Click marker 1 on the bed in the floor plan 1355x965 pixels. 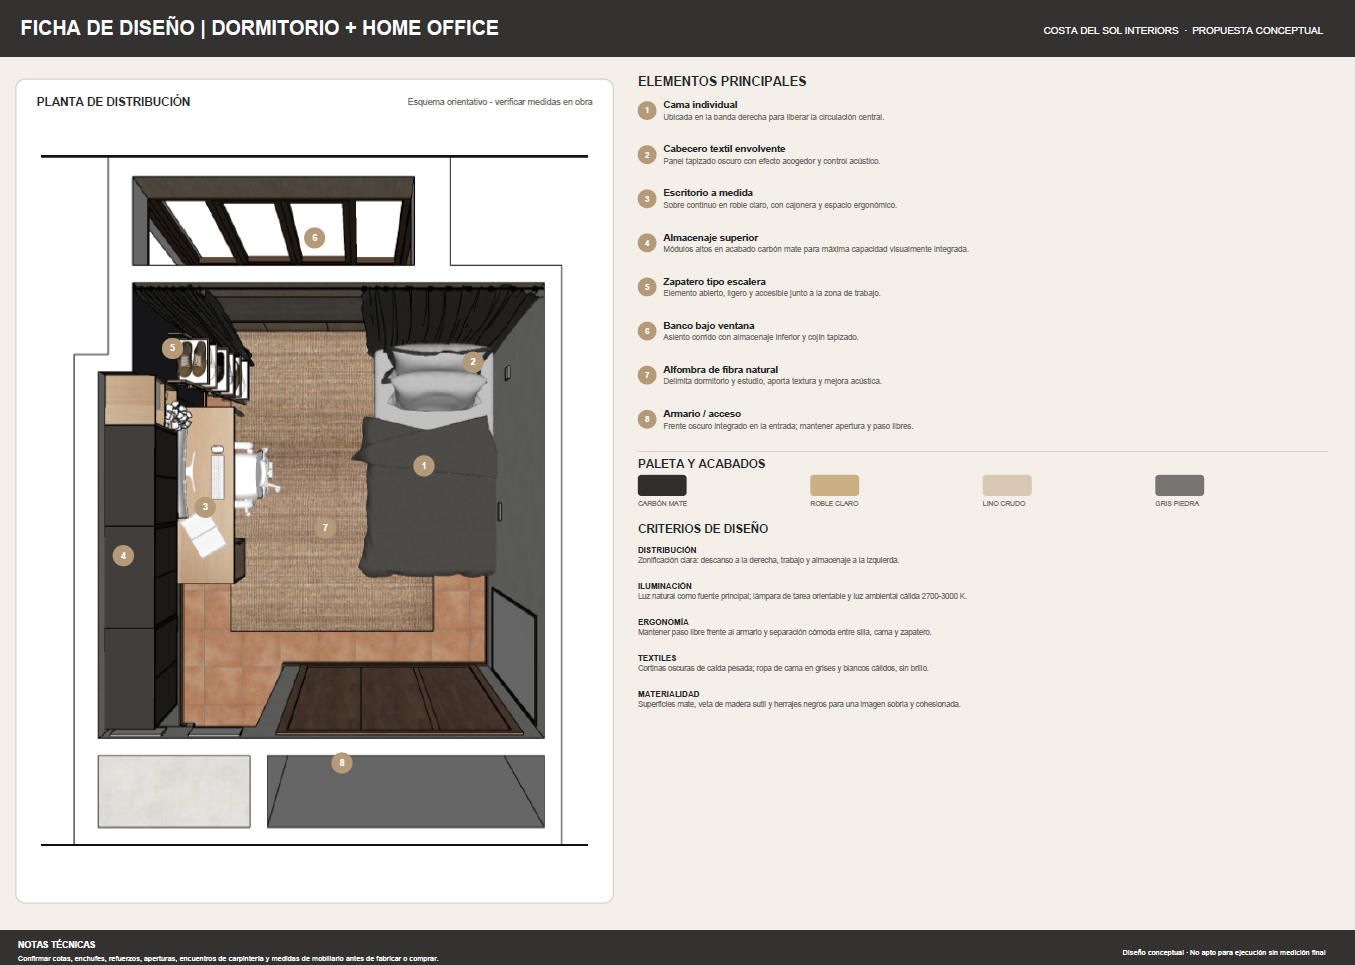(x=424, y=465)
